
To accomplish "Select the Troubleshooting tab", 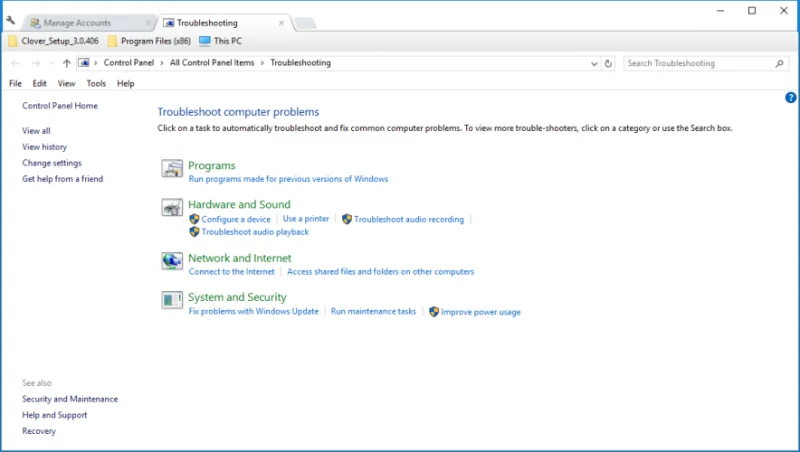I will tap(223, 23).
